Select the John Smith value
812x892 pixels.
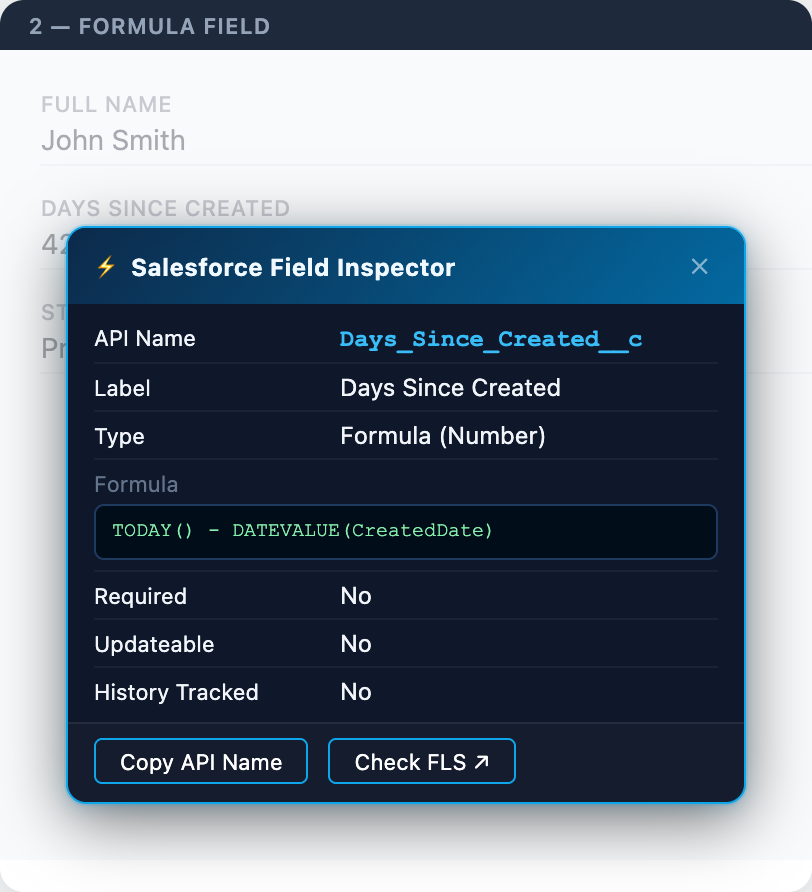tap(113, 141)
